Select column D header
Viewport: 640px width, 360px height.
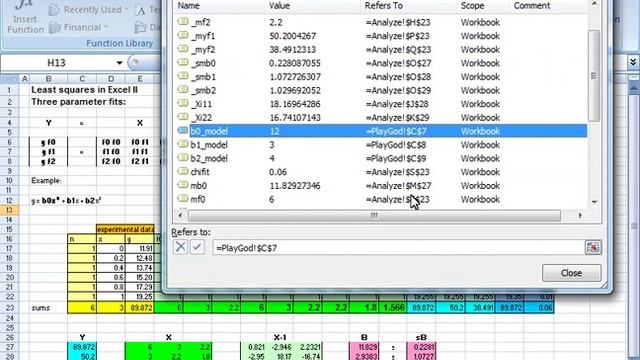pos(111,79)
